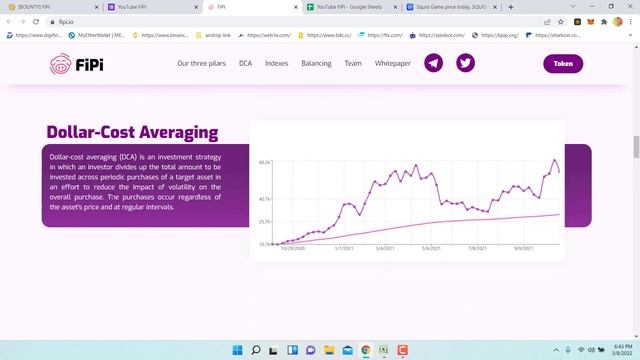Image resolution: width=640 pixels, height=360 pixels.
Task: Open taskbar clock and date
Action: [x=622, y=350]
